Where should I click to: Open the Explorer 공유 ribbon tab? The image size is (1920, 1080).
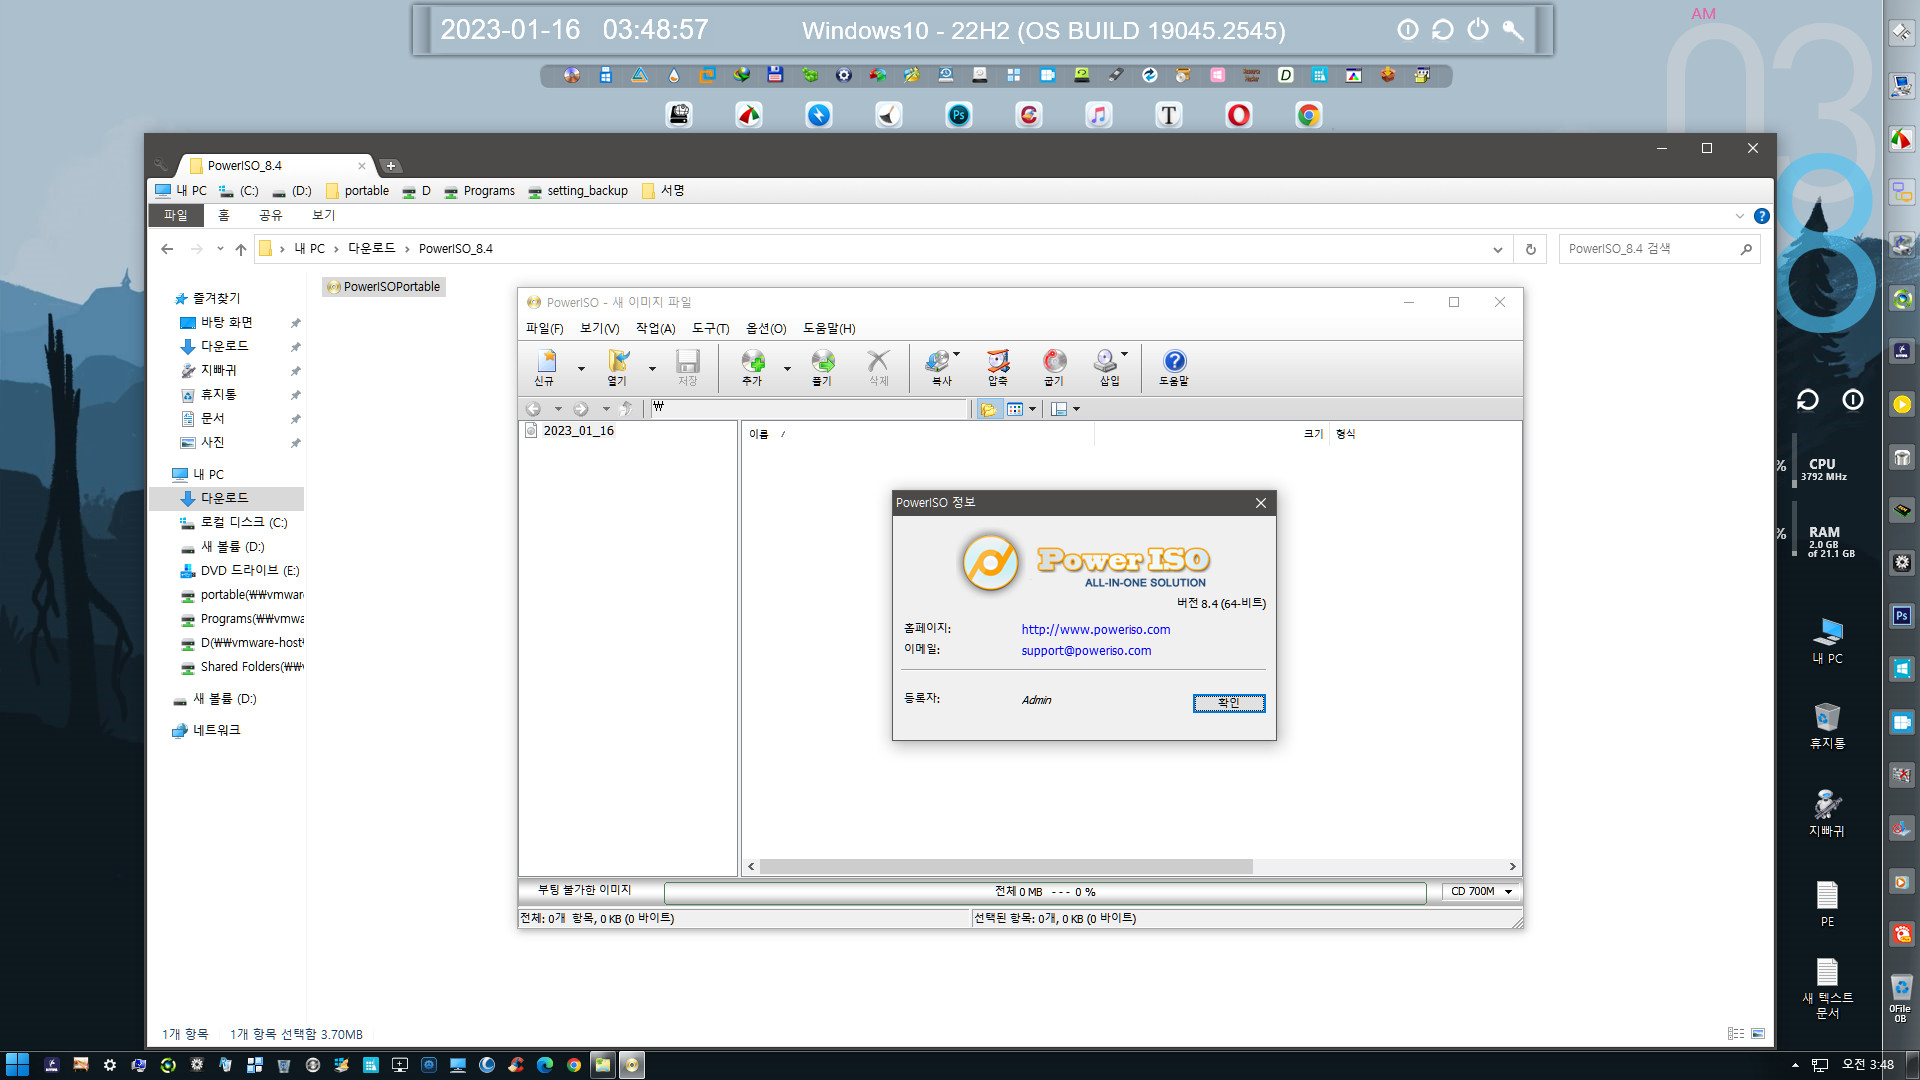(270, 215)
